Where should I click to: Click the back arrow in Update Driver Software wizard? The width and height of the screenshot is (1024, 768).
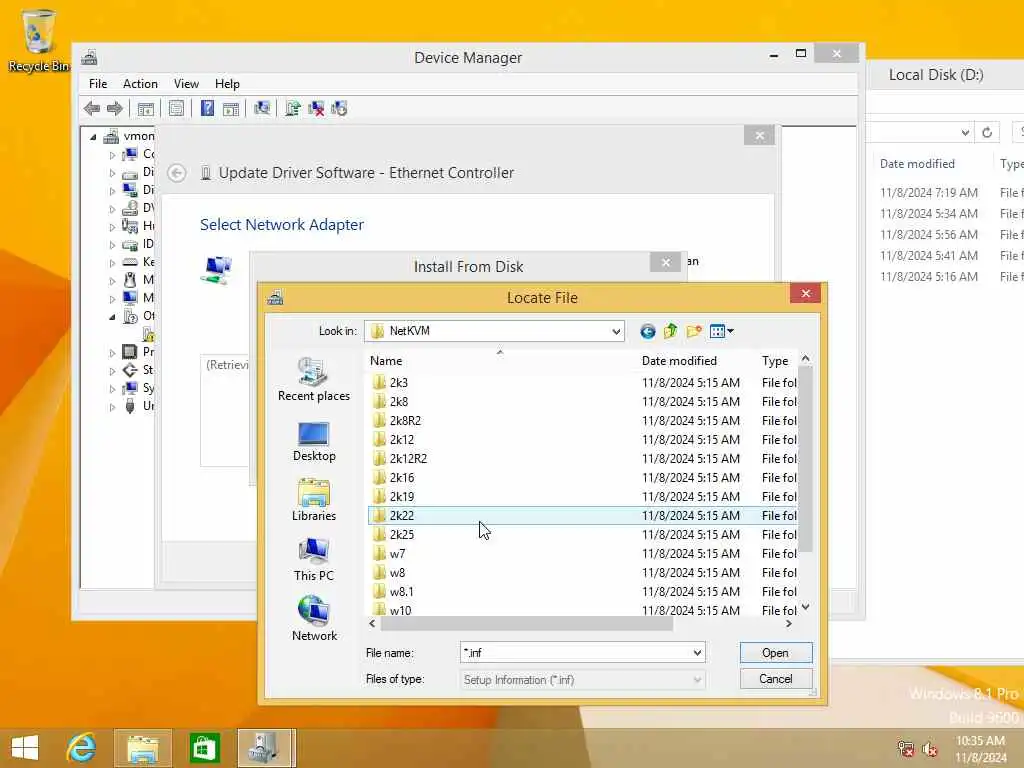(176, 173)
